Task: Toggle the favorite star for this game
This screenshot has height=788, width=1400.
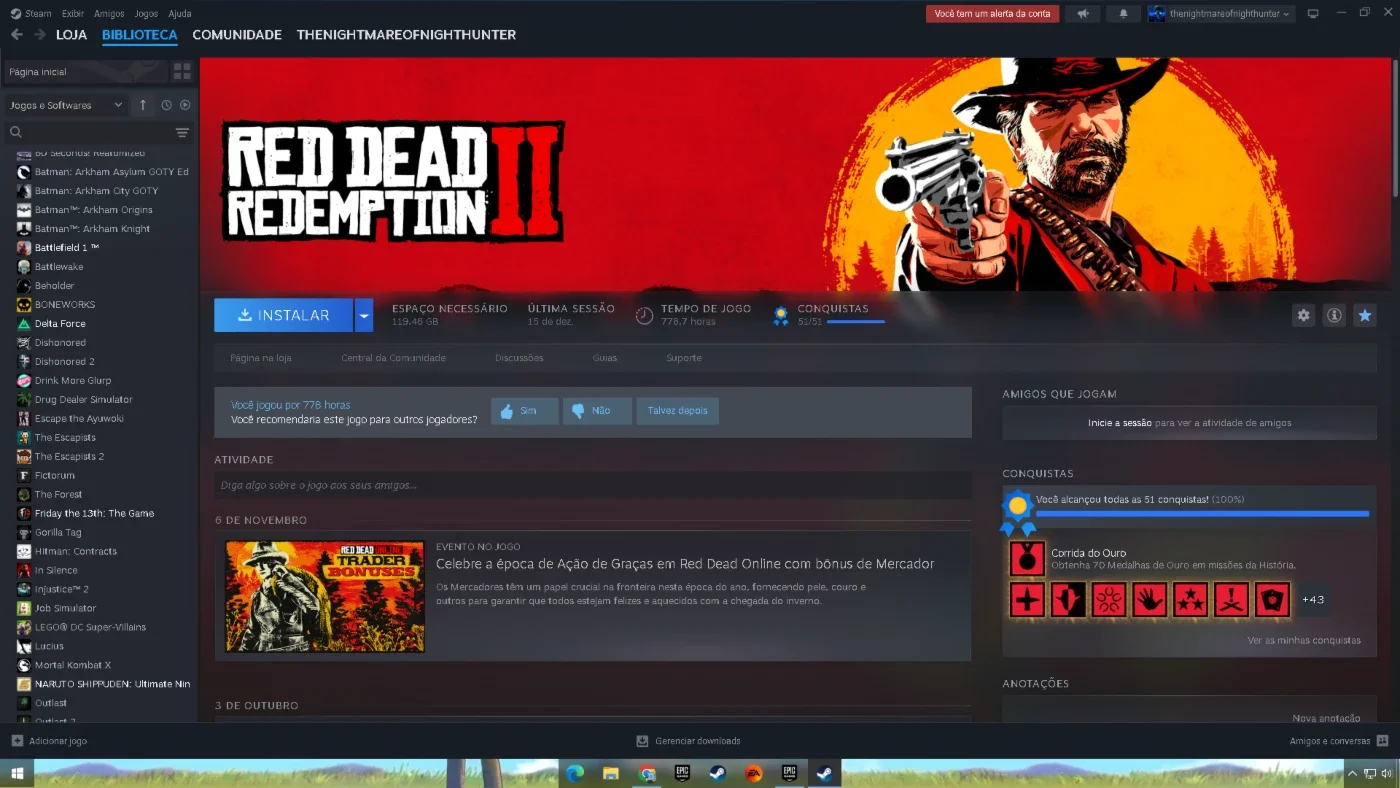Action: [1365, 315]
